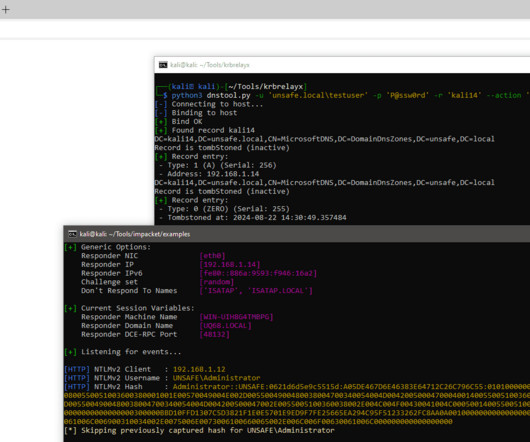Click Don't Respond To Names ISATAP value

click(x=256, y=291)
